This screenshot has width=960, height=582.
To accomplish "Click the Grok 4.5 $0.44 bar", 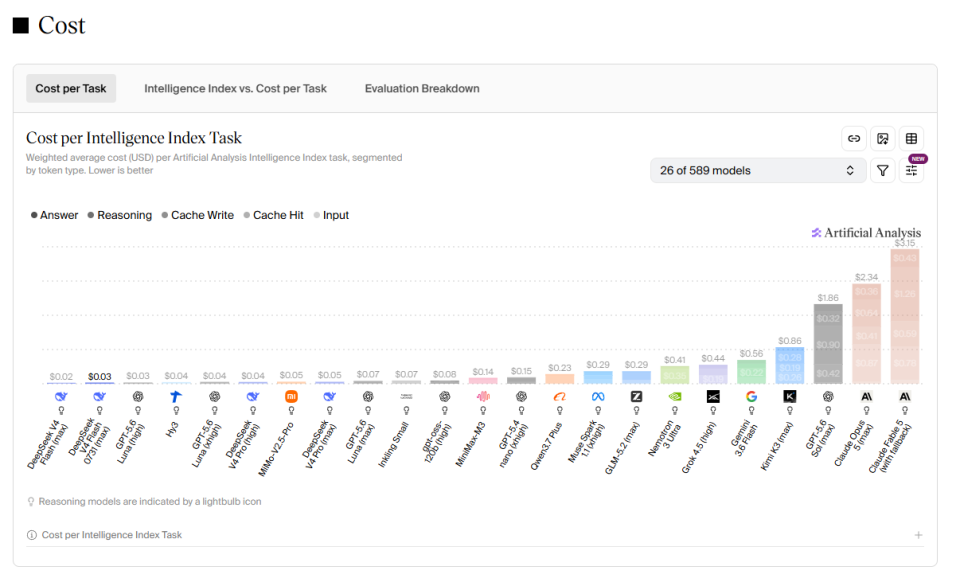I will tap(713, 375).
